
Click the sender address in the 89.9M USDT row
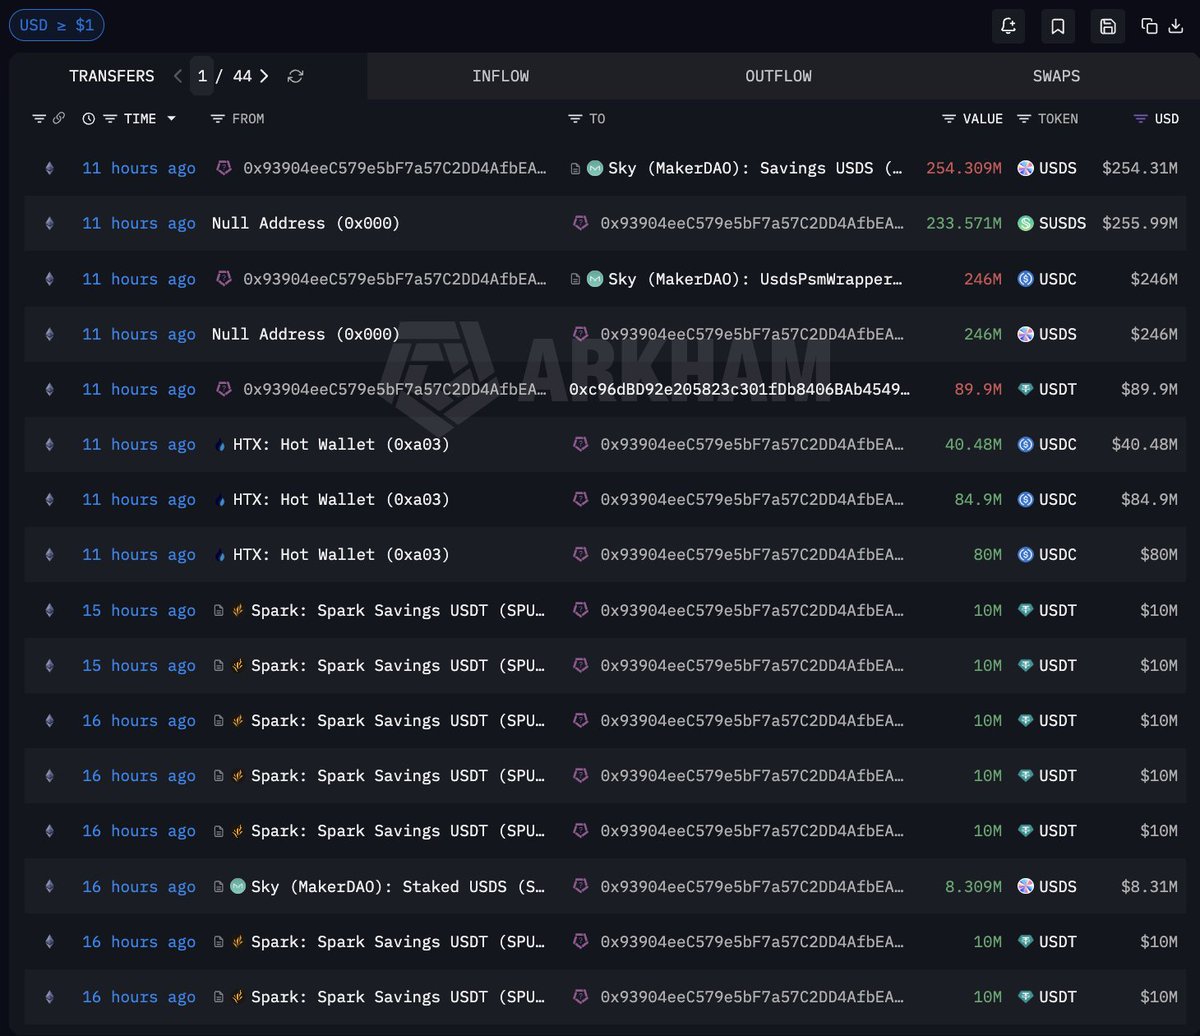coord(395,389)
